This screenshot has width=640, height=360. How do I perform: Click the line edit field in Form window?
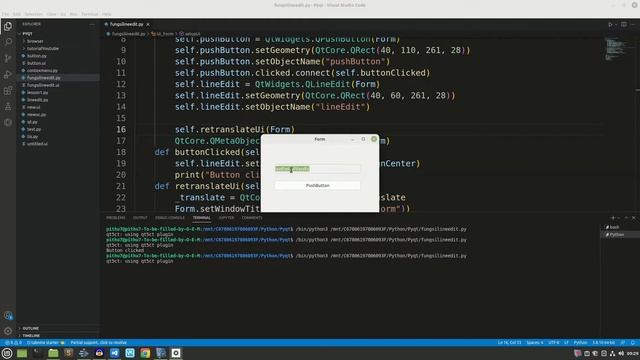click(x=318, y=169)
